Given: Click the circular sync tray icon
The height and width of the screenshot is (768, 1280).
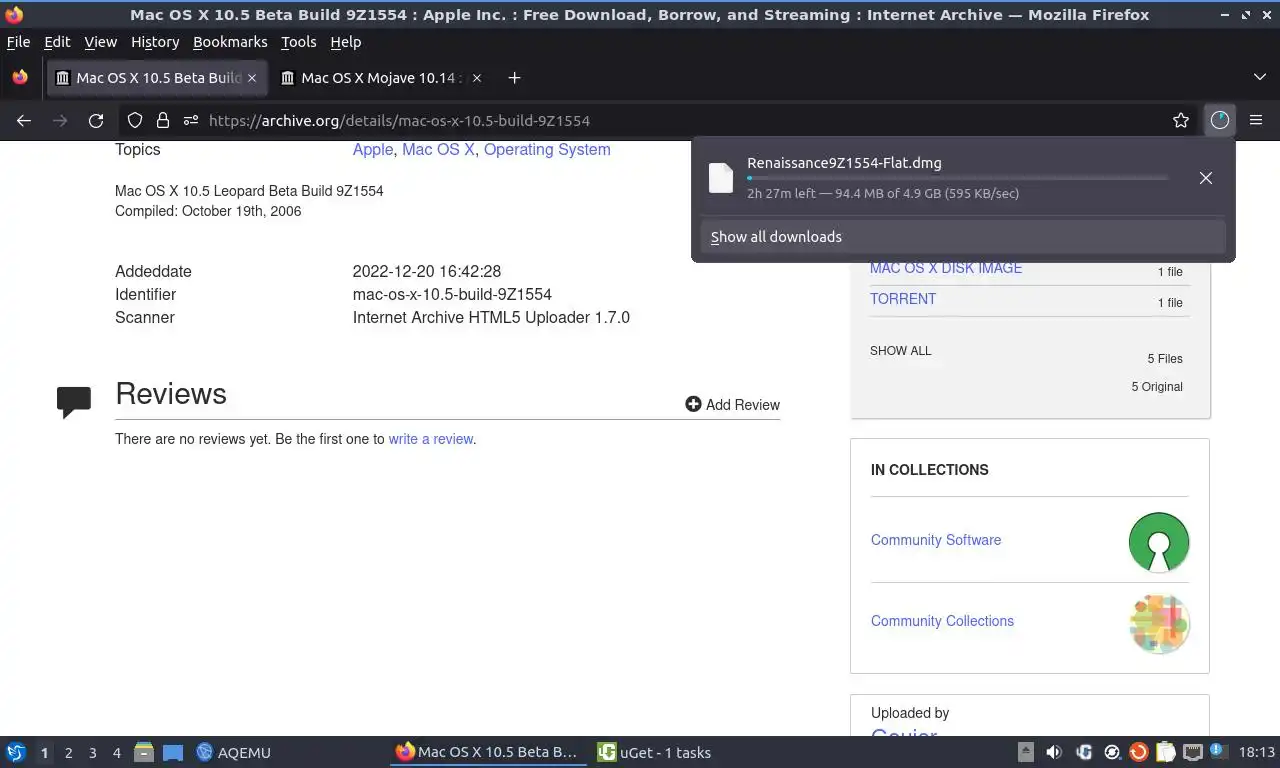Looking at the screenshot, I should (1111, 752).
